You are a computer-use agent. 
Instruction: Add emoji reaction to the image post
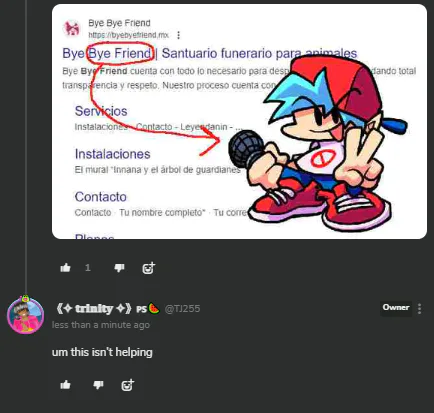149,268
